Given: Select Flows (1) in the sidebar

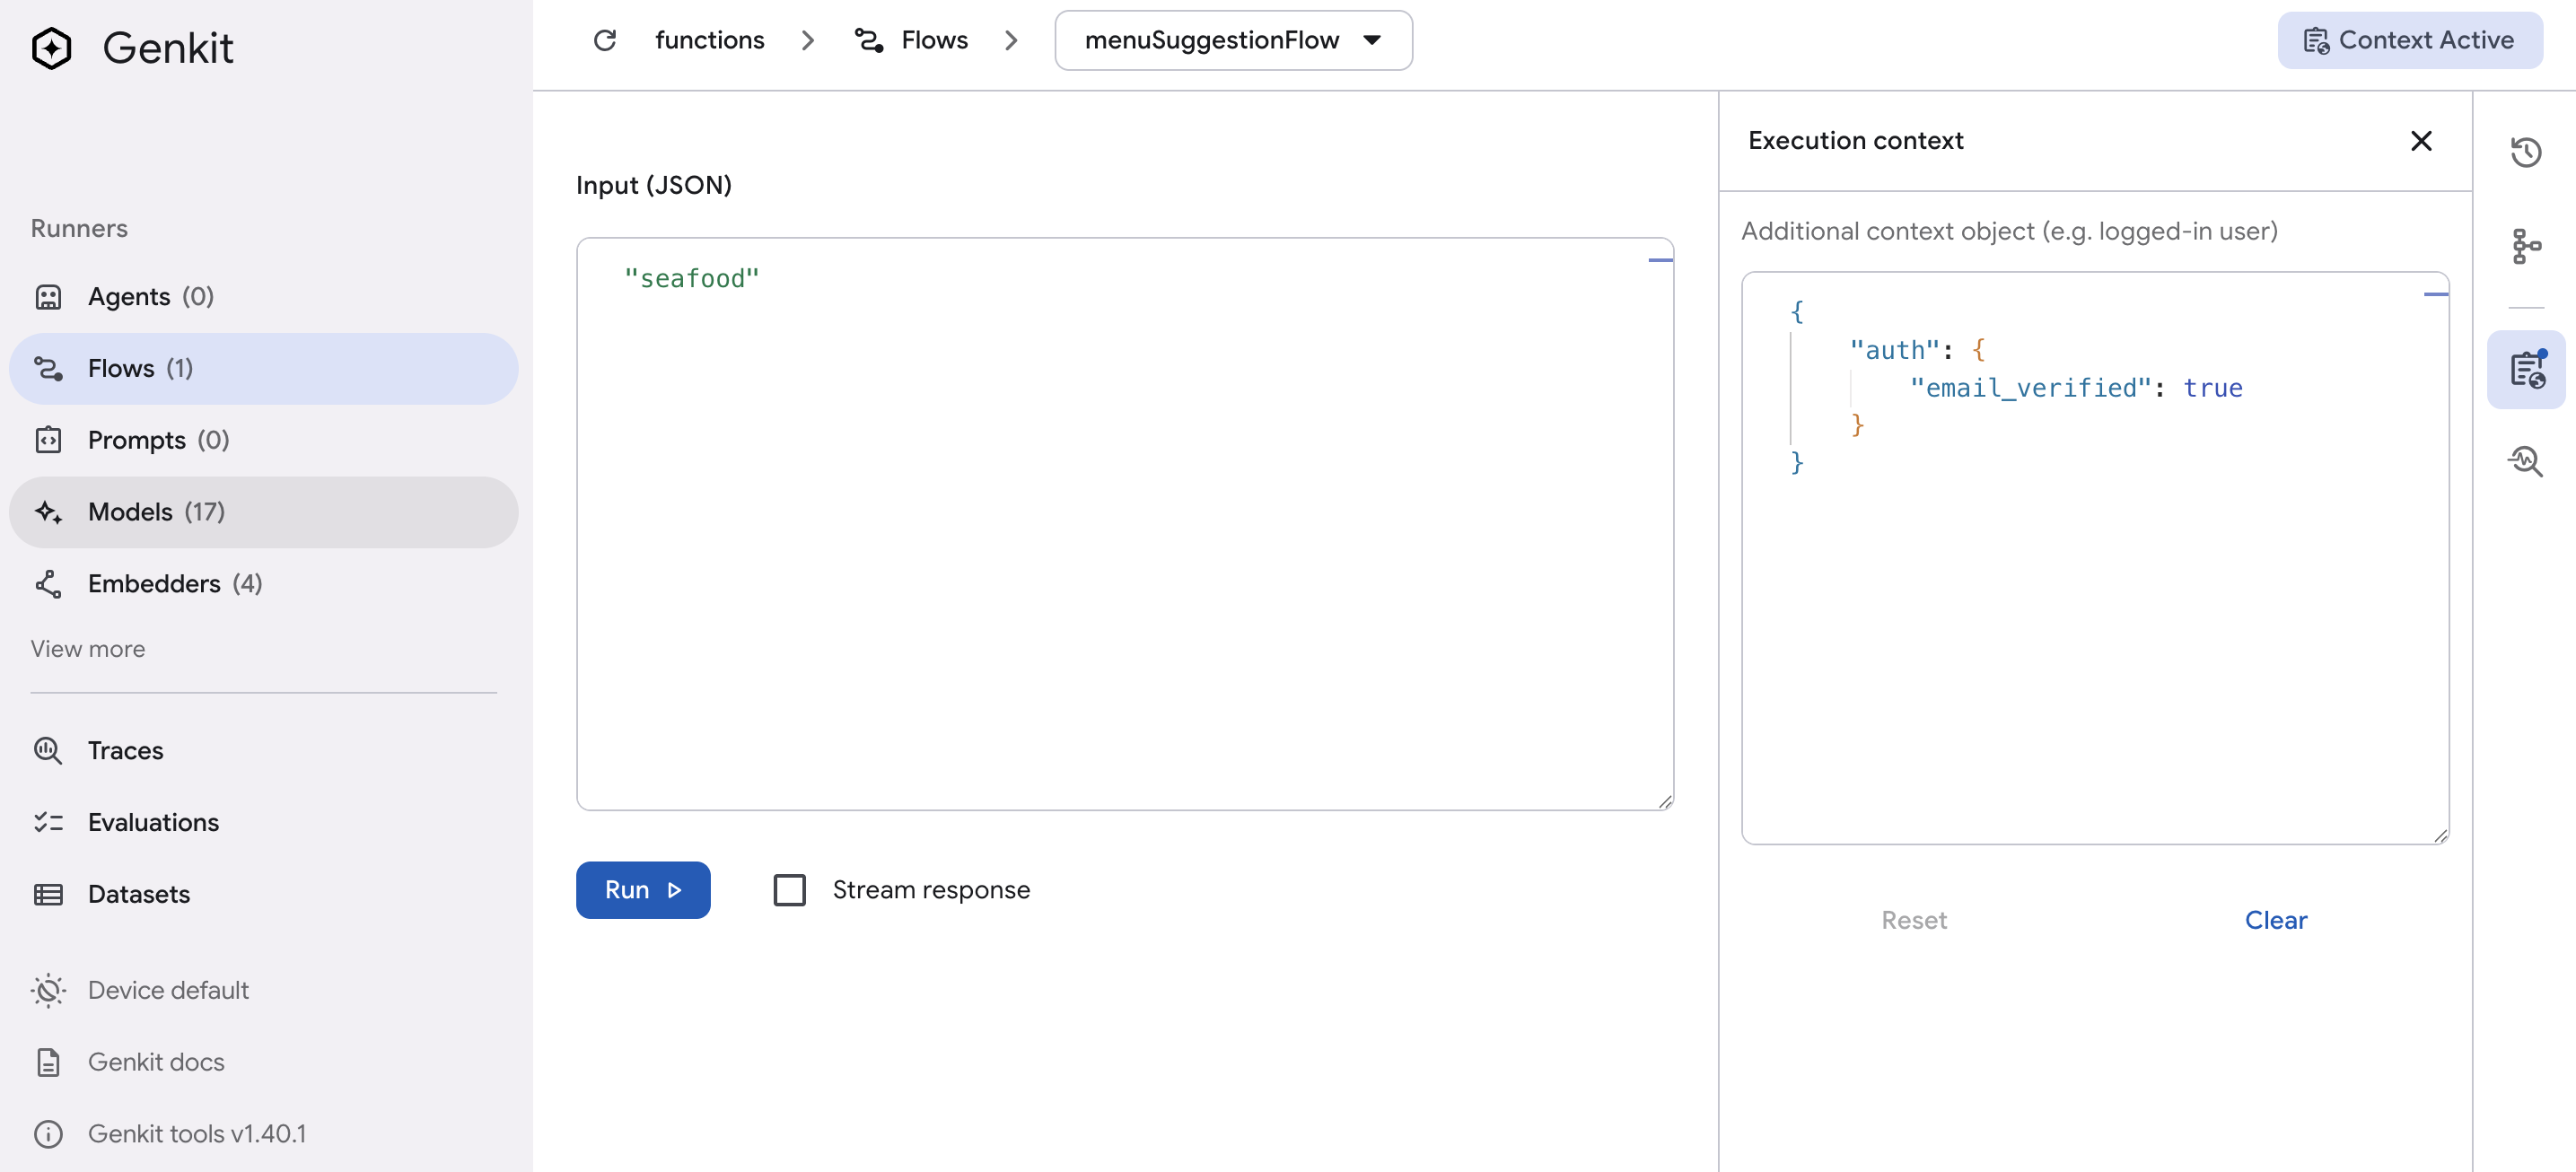Looking at the screenshot, I should (x=264, y=369).
